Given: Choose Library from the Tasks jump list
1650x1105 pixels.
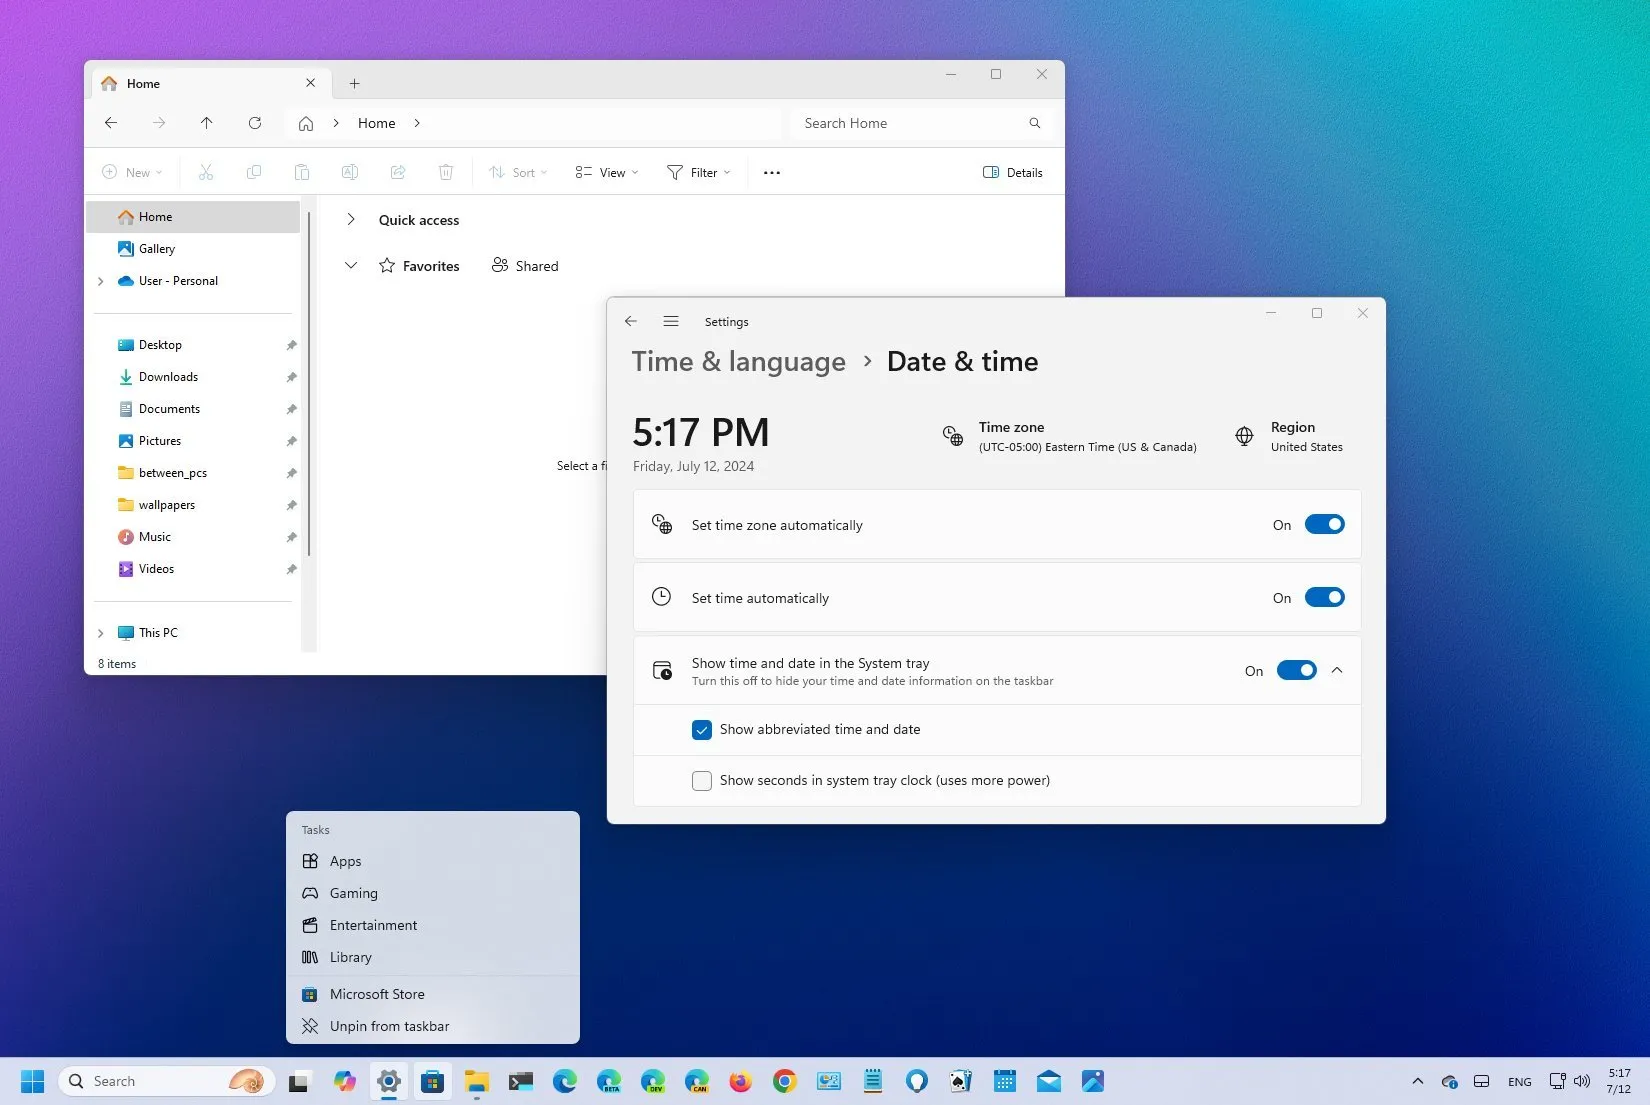Looking at the screenshot, I should tap(350, 957).
